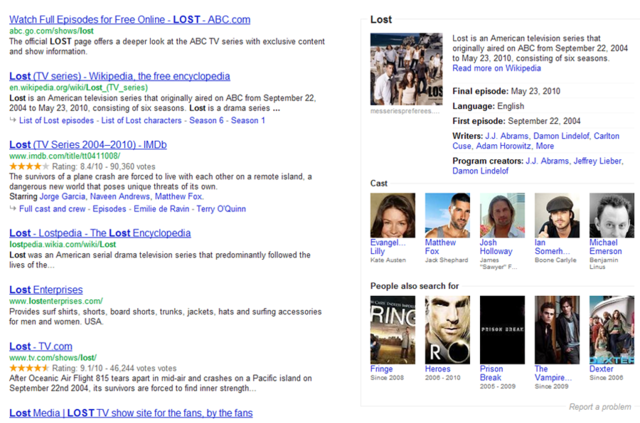
Task: Open Full cast and crew sitelink
Action: 52,209
